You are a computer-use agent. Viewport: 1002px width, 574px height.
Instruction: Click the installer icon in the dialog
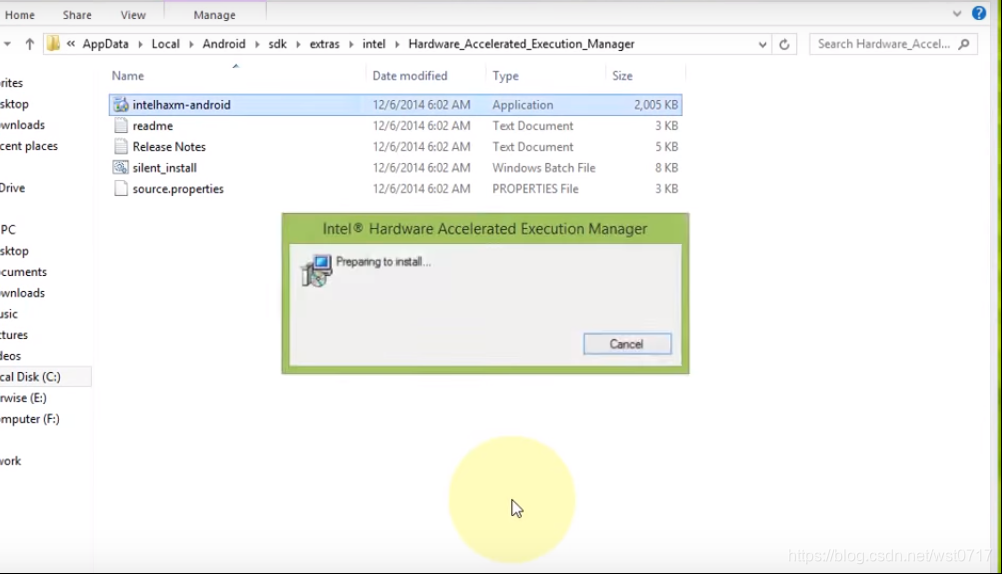click(x=317, y=270)
